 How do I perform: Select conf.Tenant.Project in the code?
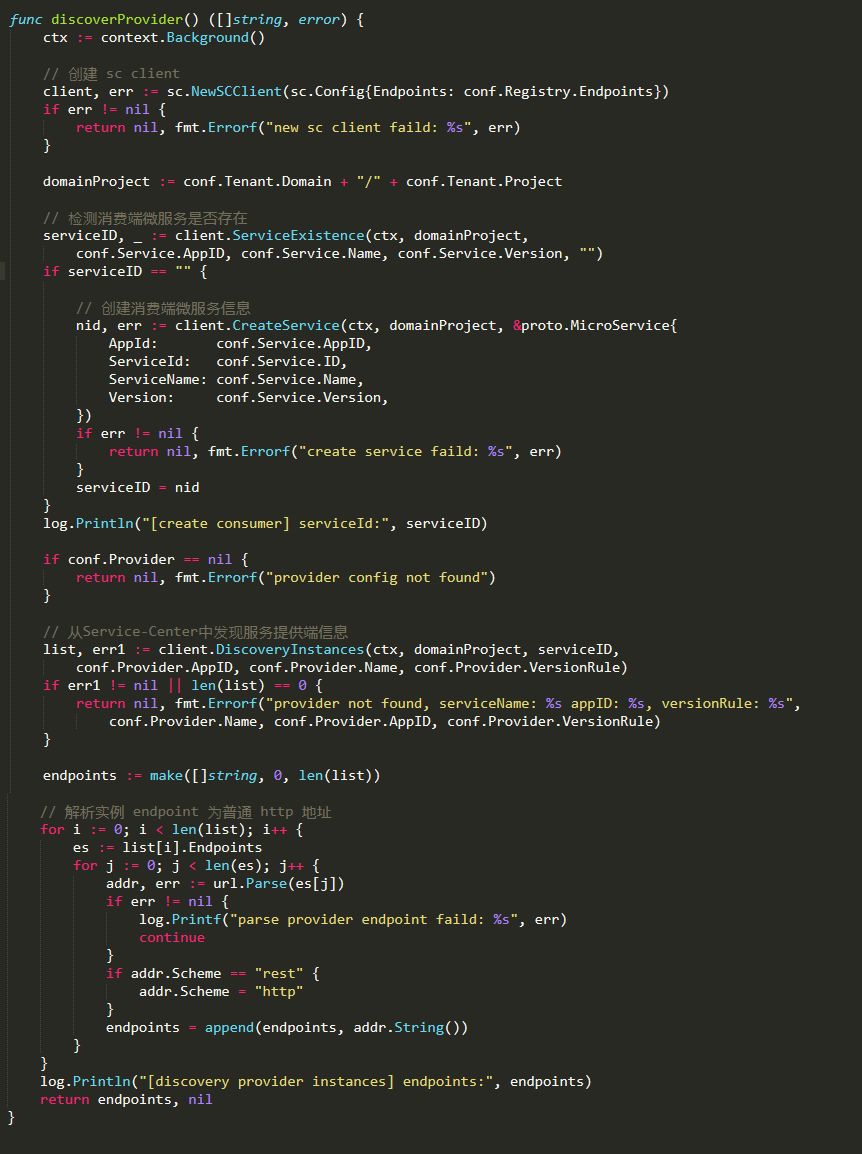click(484, 182)
